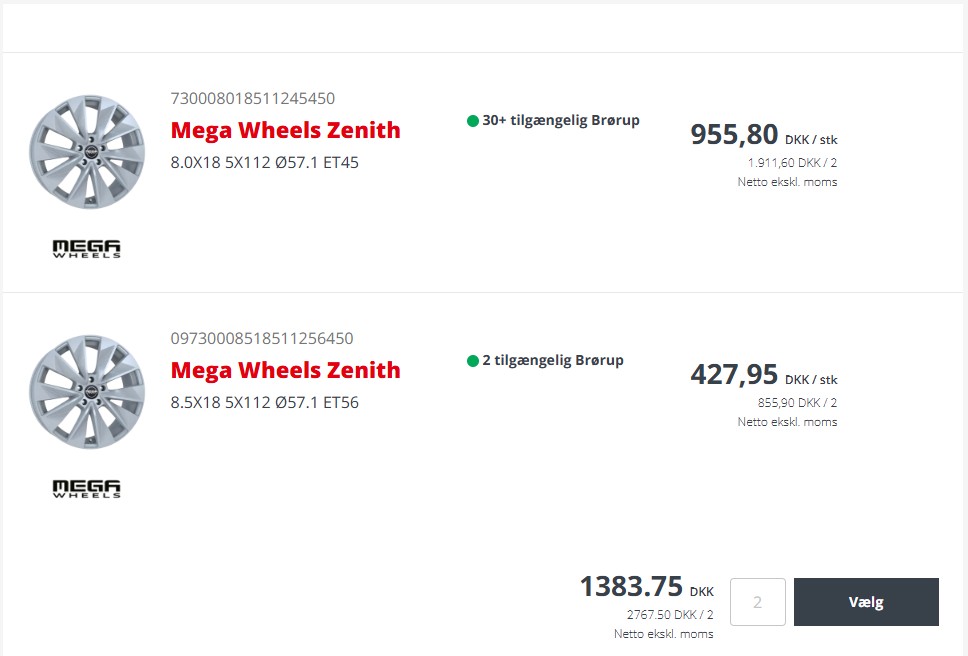Focus the quantity field showing 2

pos(757,602)
